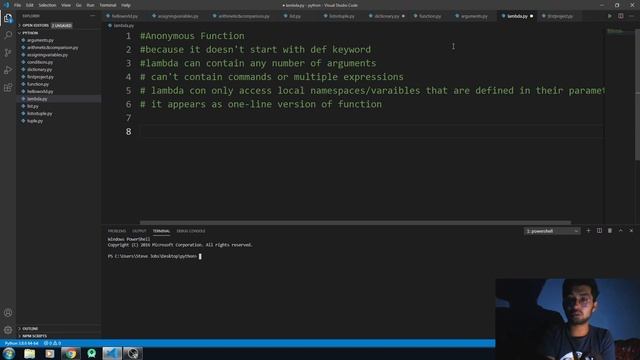This screenshot has width=640, height=360.
Task: Switch to the function.py editor tab
Action: tap(430, 16)
